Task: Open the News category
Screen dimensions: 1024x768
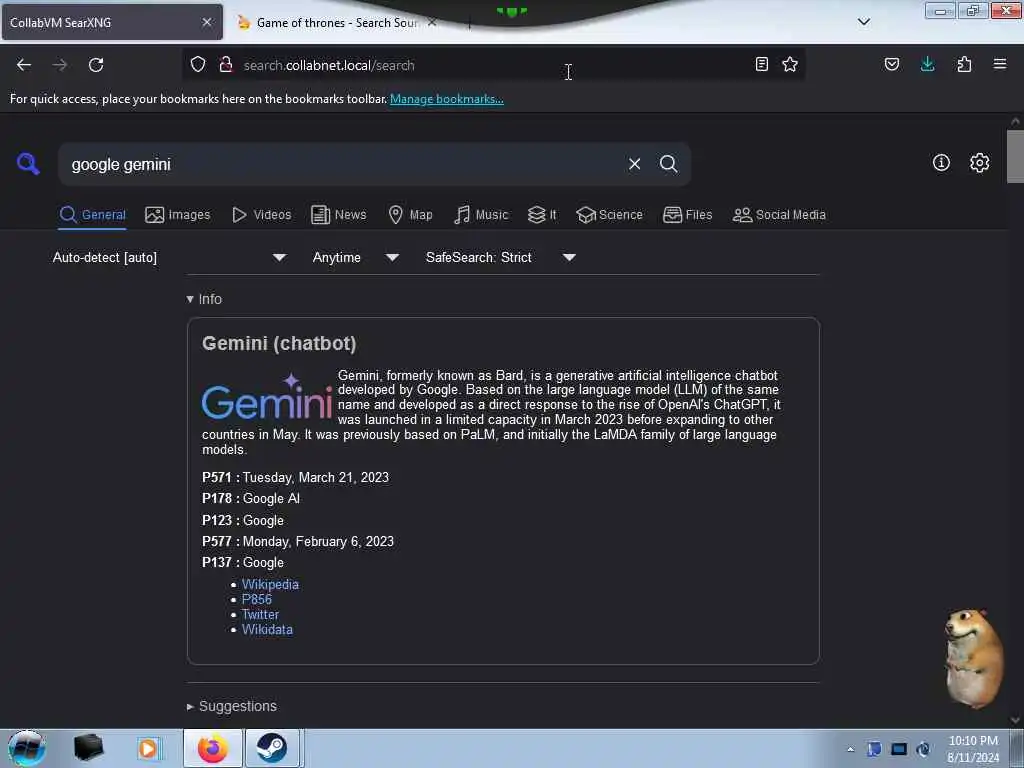Action: pyautogui.click(x=338, y=215)
